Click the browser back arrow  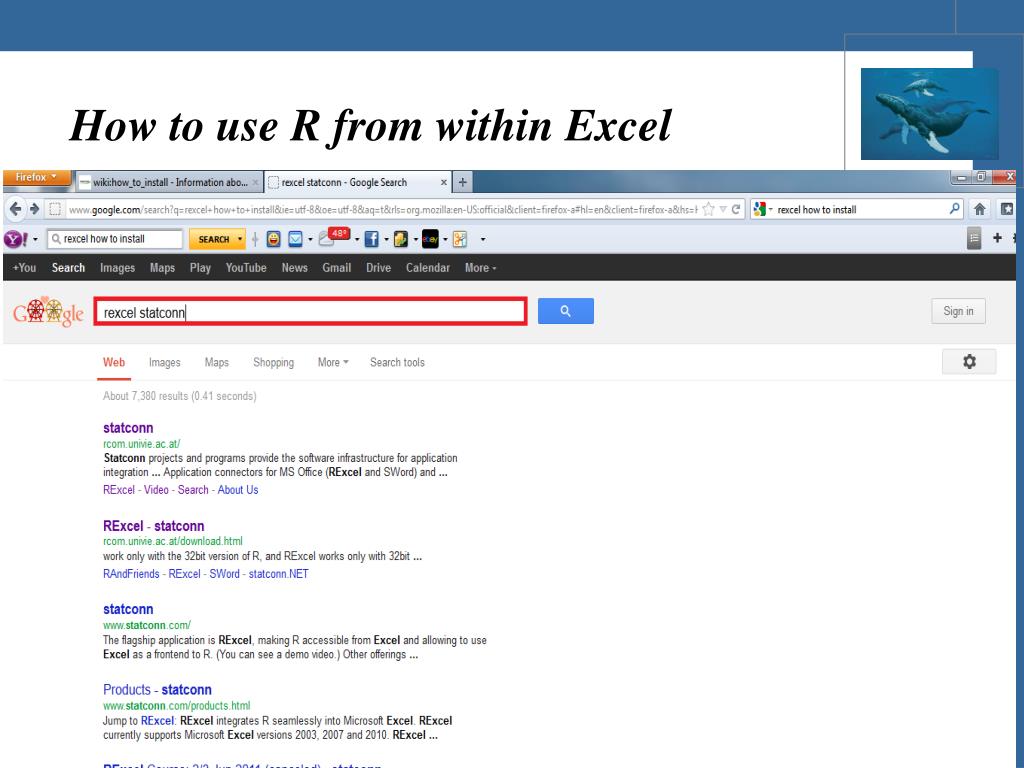[x=12, y=210]
